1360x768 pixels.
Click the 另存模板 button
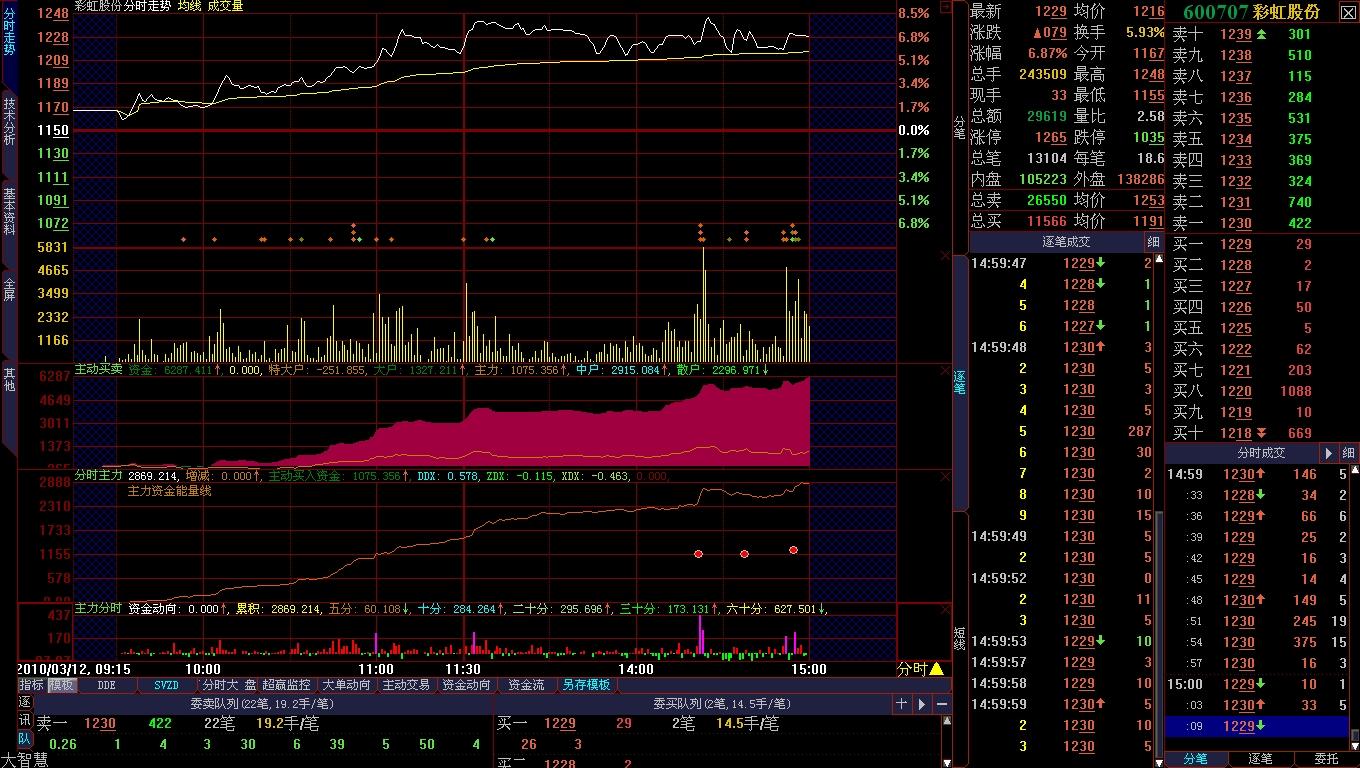click(586, 685)
